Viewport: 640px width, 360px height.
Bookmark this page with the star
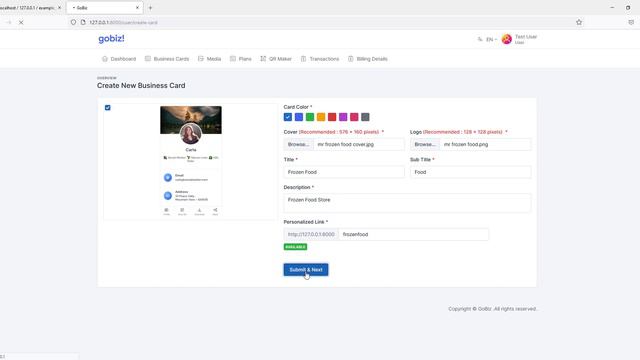579,22
